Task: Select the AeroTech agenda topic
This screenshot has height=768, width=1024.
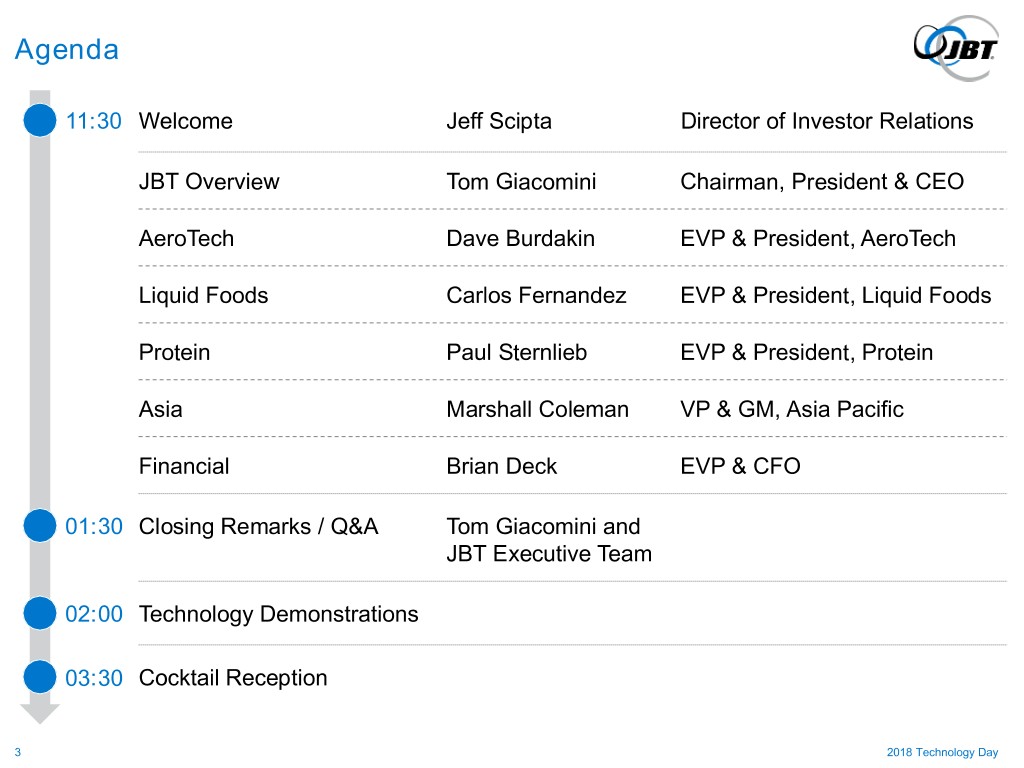Action: pos(186,238)
